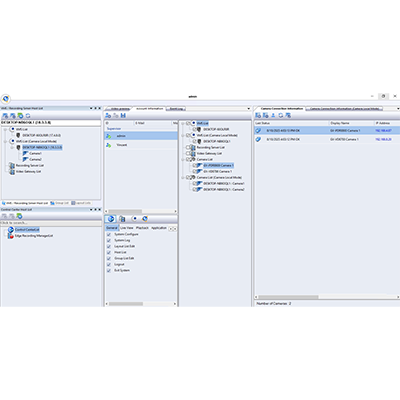
Task: Uncheck the System Configure checkbox
Action: coord(109,234)
